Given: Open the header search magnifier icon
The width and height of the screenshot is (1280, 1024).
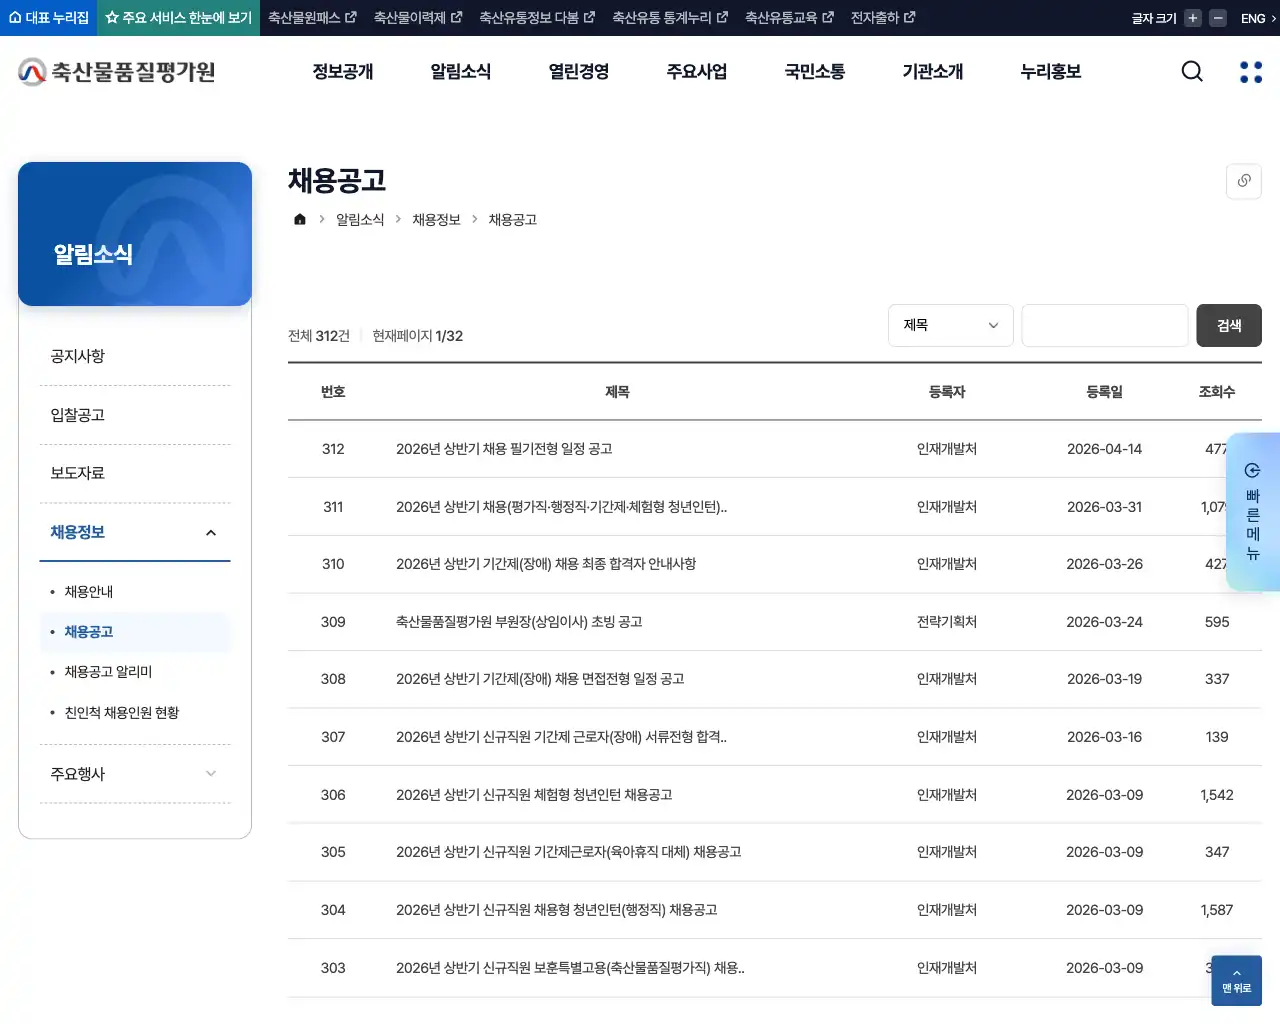Looking at the screenshot, I should pos(1191,71).
